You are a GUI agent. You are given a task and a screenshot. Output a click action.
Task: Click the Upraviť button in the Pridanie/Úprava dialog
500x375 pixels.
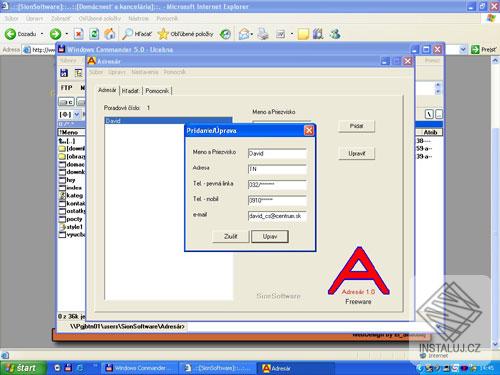[x=270, y=236]
